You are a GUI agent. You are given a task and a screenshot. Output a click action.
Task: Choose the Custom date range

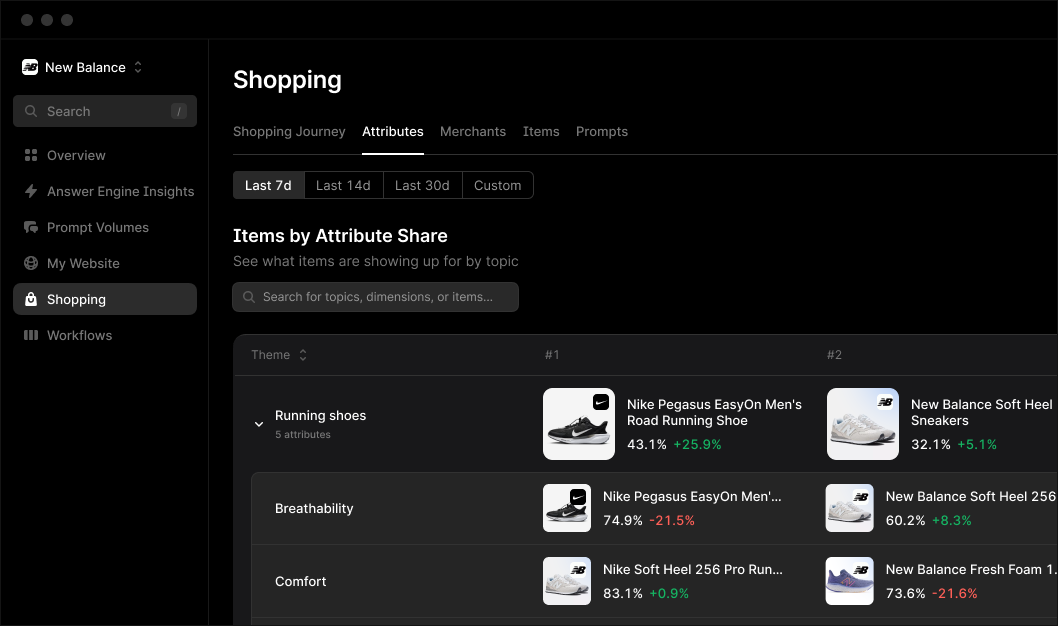(x=498, y=185)
